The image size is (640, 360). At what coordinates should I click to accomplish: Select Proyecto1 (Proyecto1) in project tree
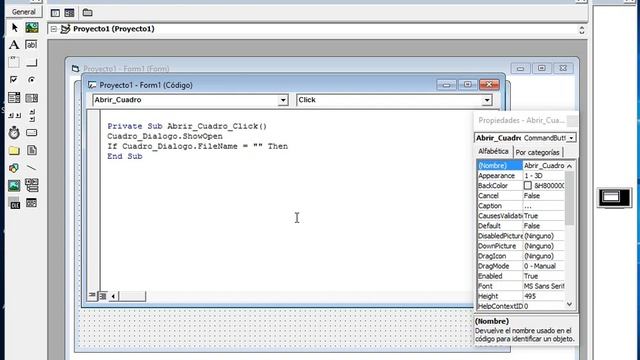click(x=113, y=29)
